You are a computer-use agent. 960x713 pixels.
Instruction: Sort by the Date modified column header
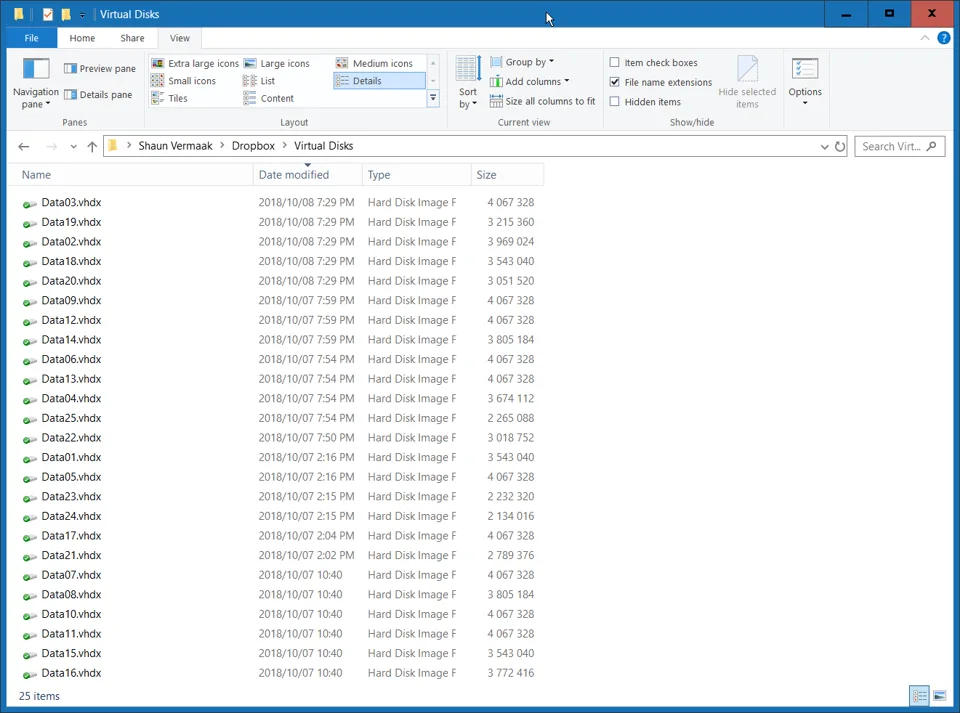click(308, 174)
